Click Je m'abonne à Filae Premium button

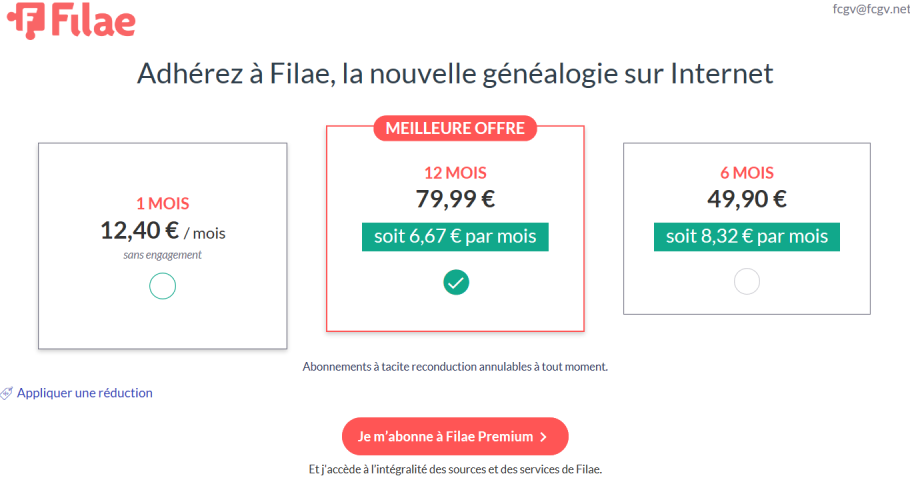[455, 436]
